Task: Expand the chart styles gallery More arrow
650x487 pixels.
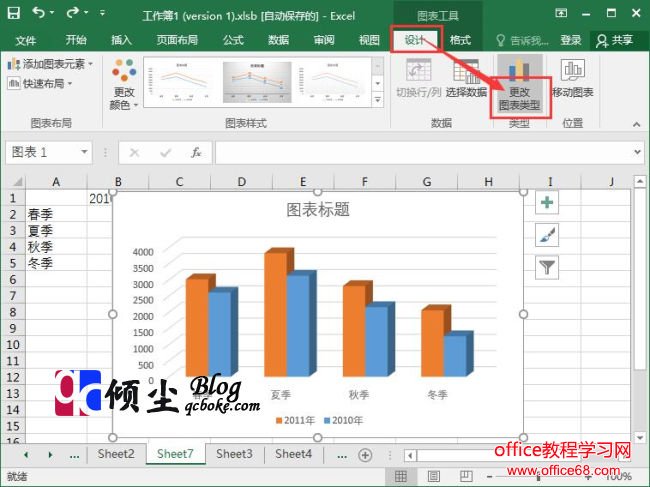Action: 378,100
